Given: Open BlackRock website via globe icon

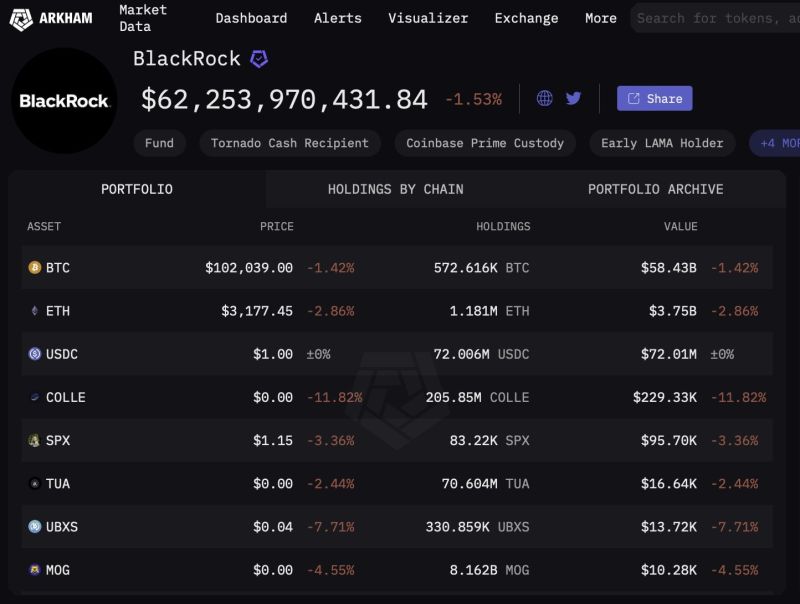Looking at the screenshot, I should click(544, 98).
